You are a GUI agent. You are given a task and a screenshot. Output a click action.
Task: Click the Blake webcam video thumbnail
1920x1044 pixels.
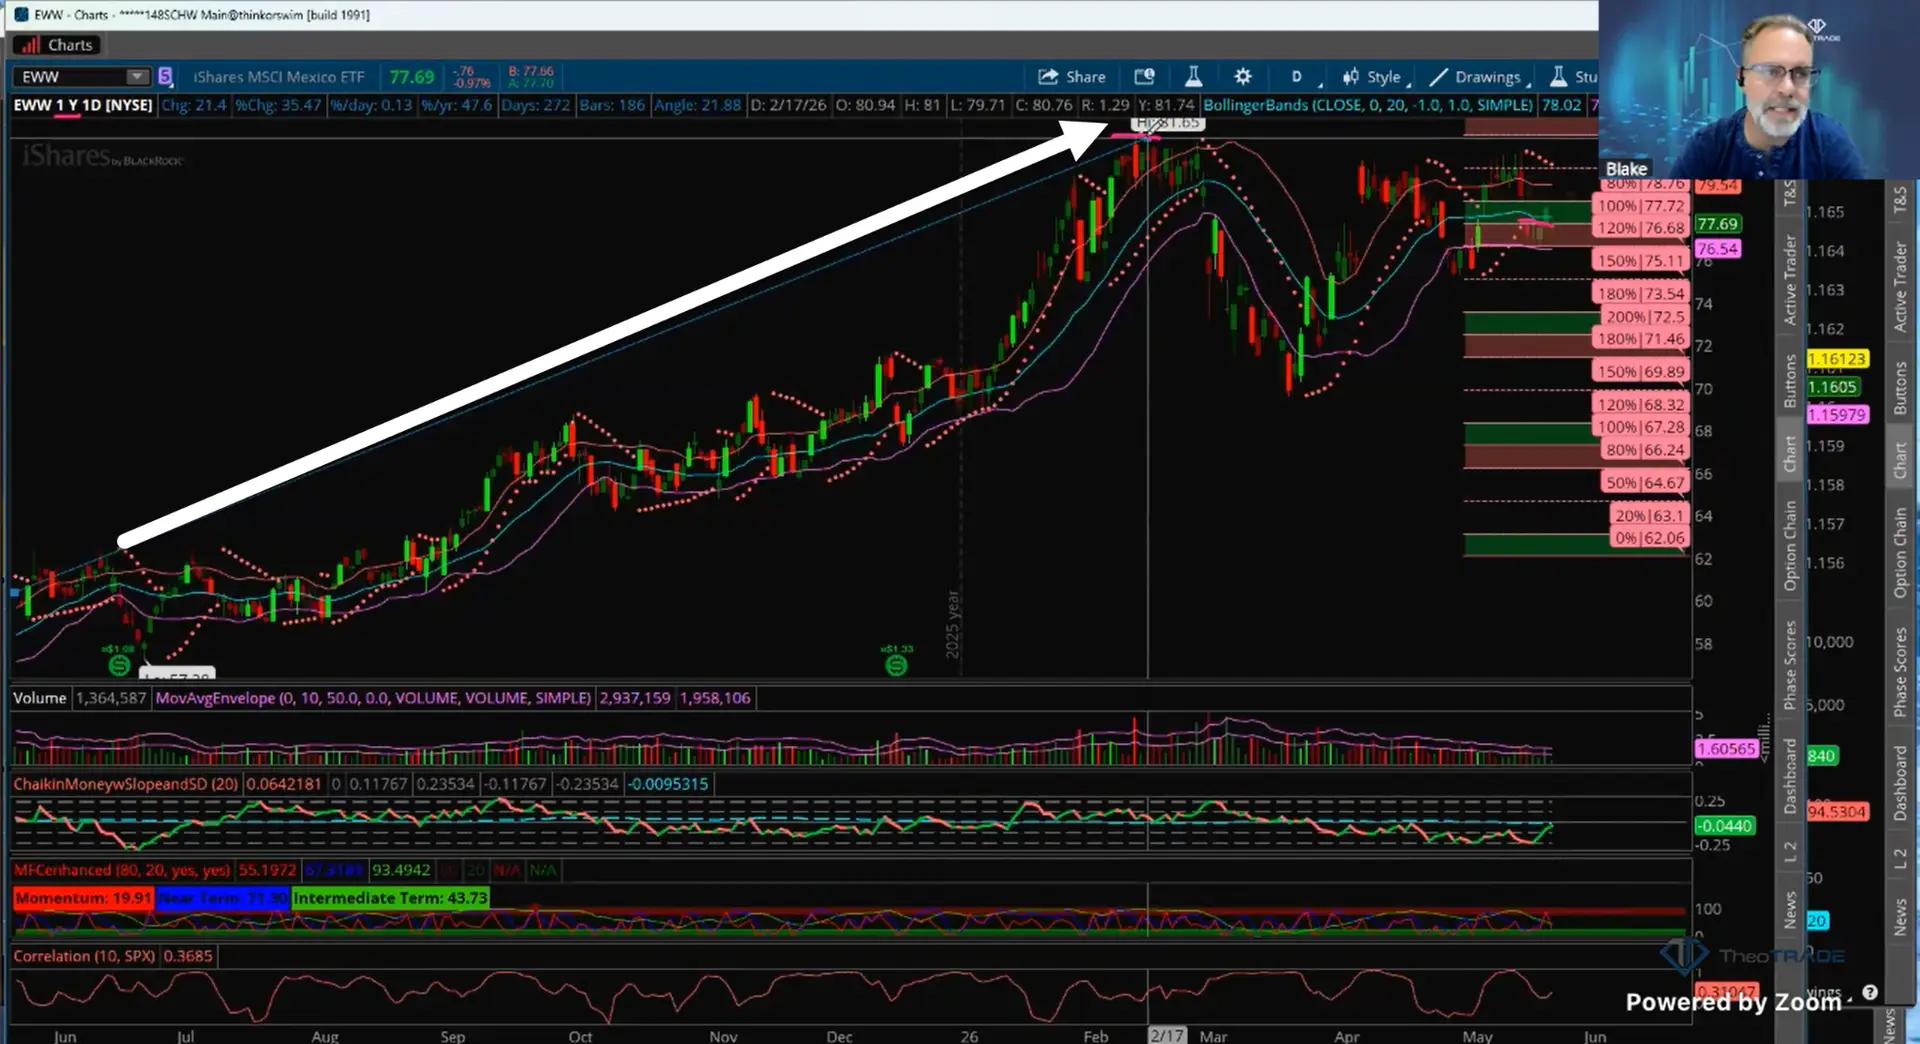tap(1759, 90)
